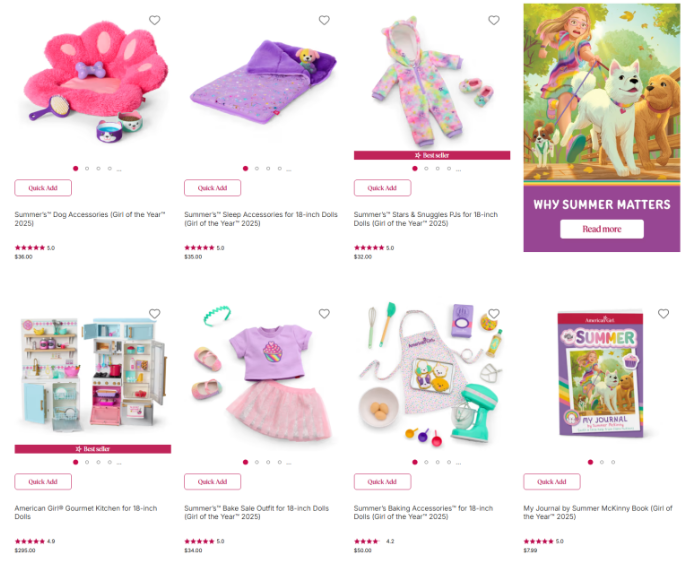Add Gourmet Kitchen to wishlist heart
Image resolution: width=682 pixels, height=573 pixels.
click(154, 313)
